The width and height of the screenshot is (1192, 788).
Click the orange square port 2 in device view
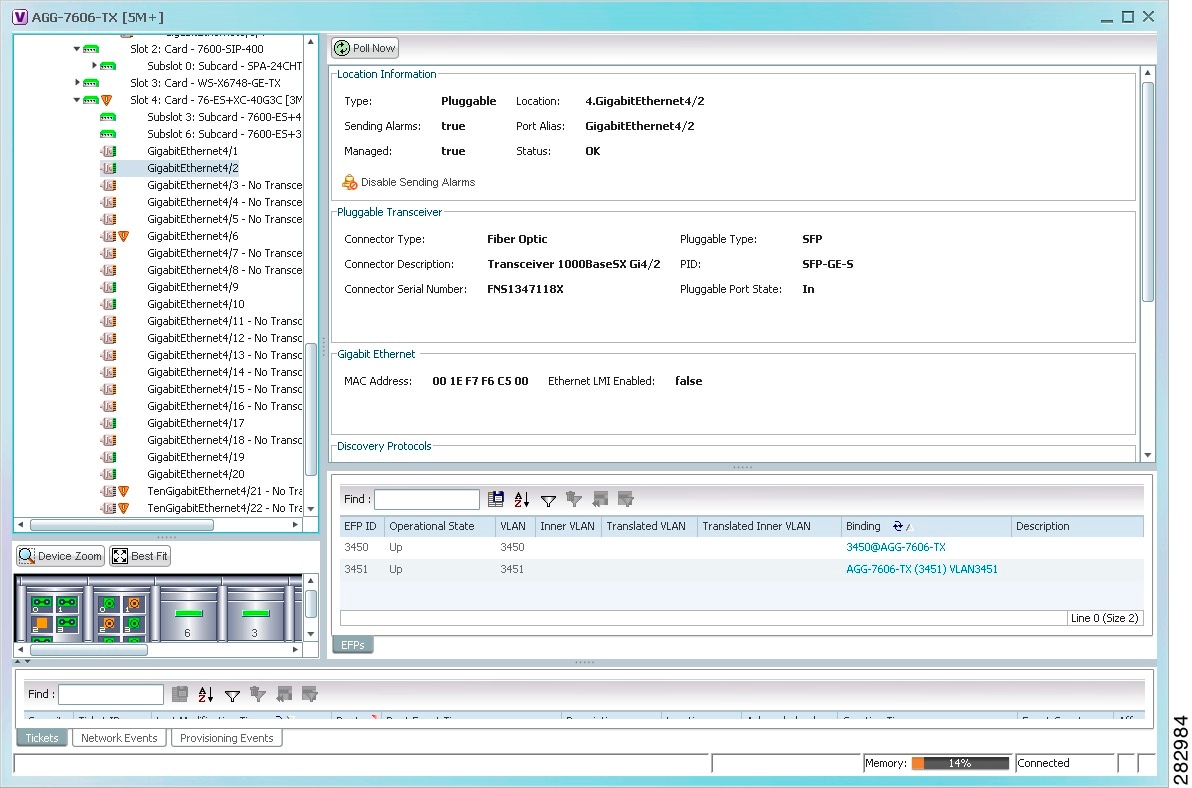(42, 623)
